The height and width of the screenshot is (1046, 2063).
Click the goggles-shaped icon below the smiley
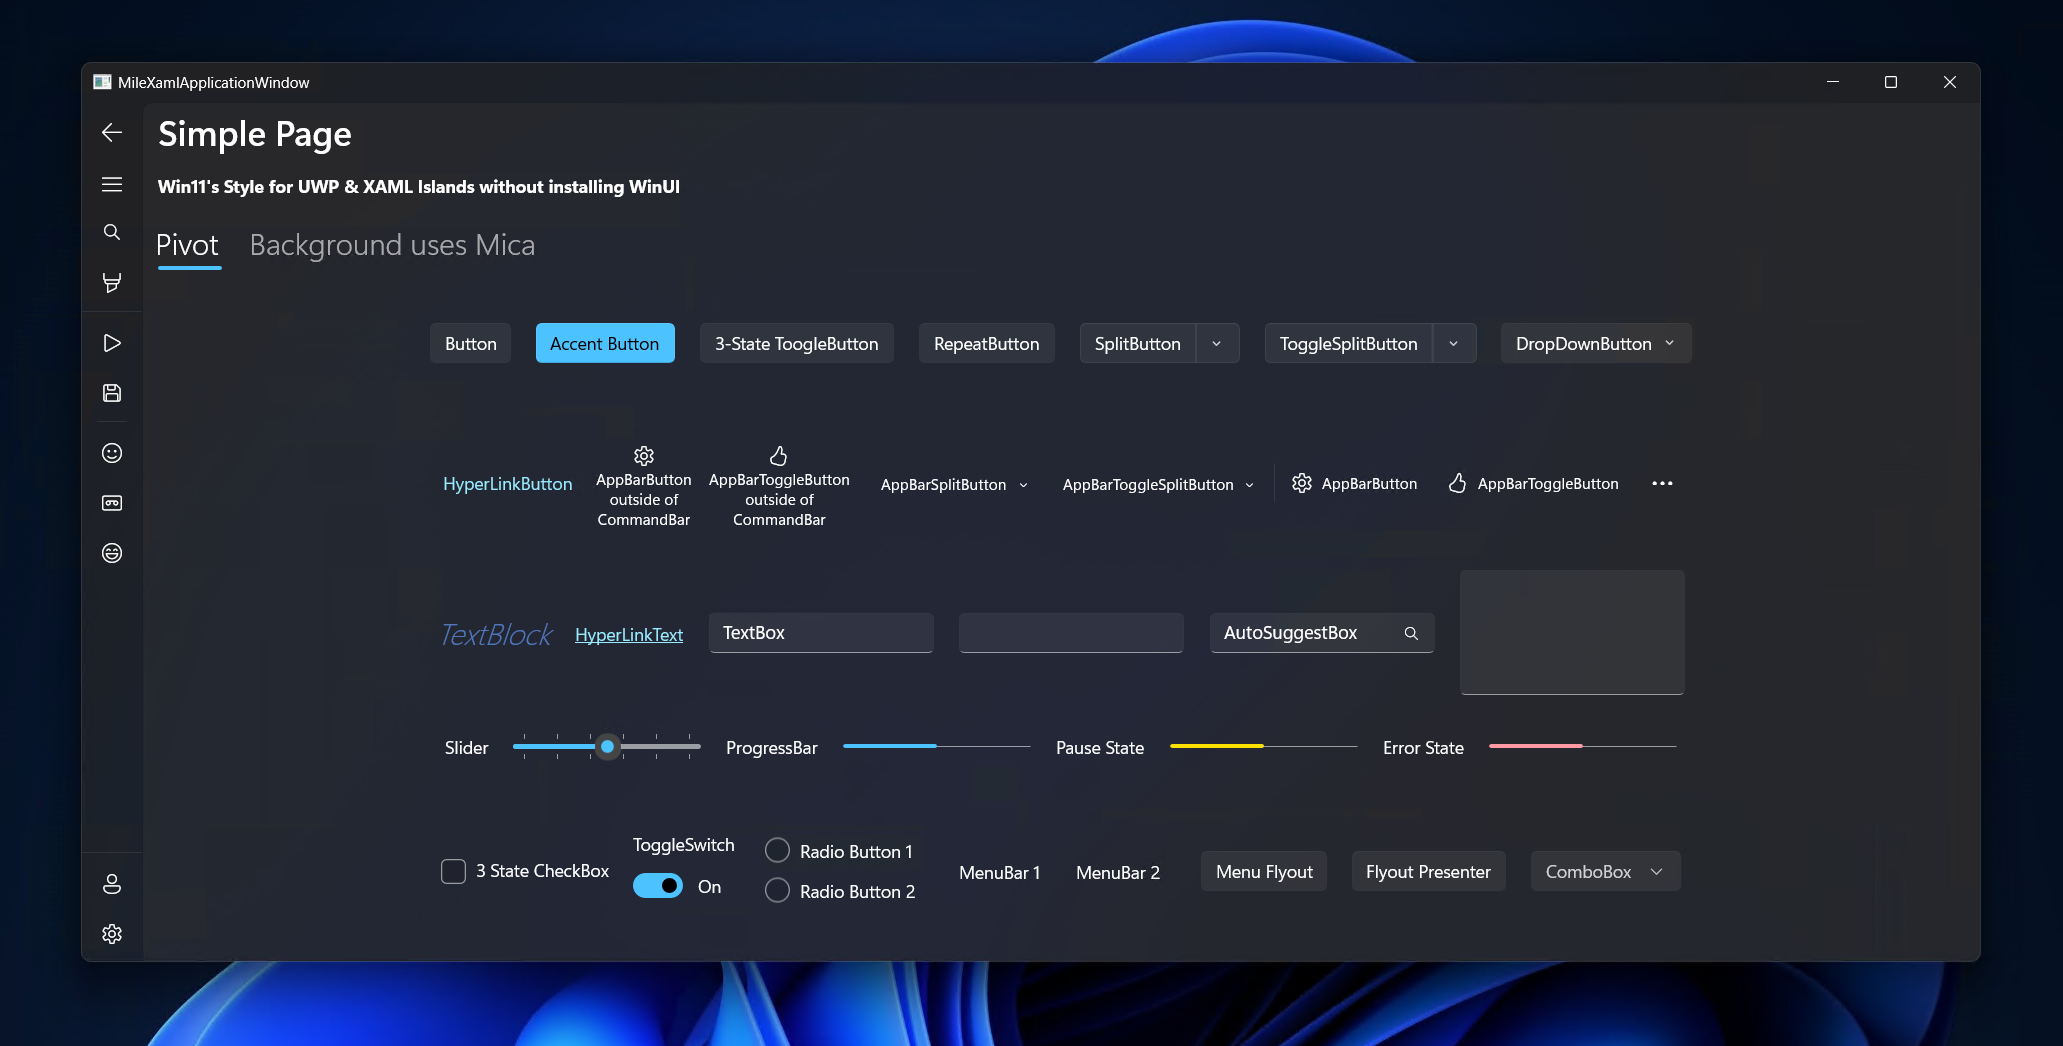(112, 503)
